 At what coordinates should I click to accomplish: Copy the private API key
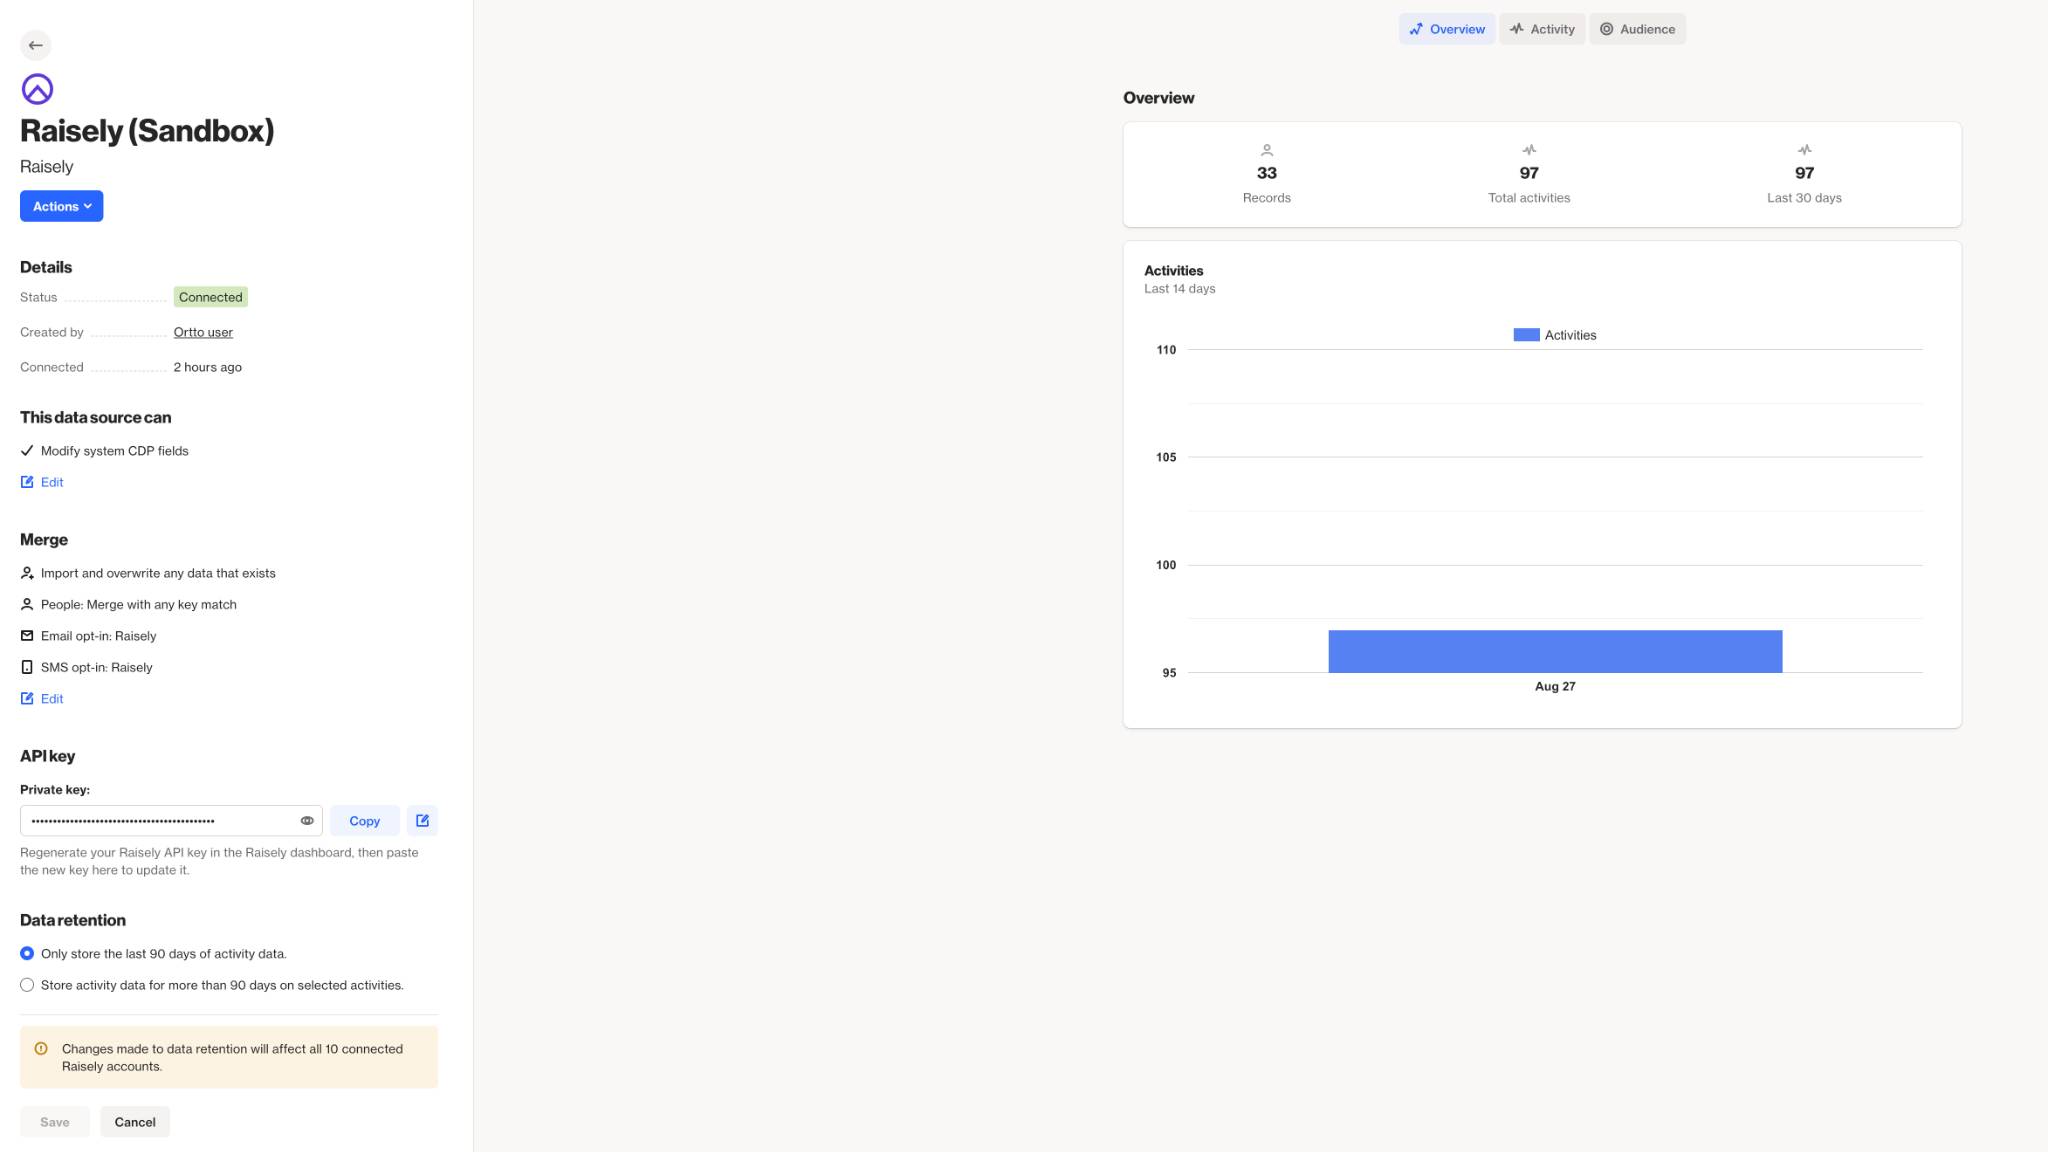click(x=364, y=821)
